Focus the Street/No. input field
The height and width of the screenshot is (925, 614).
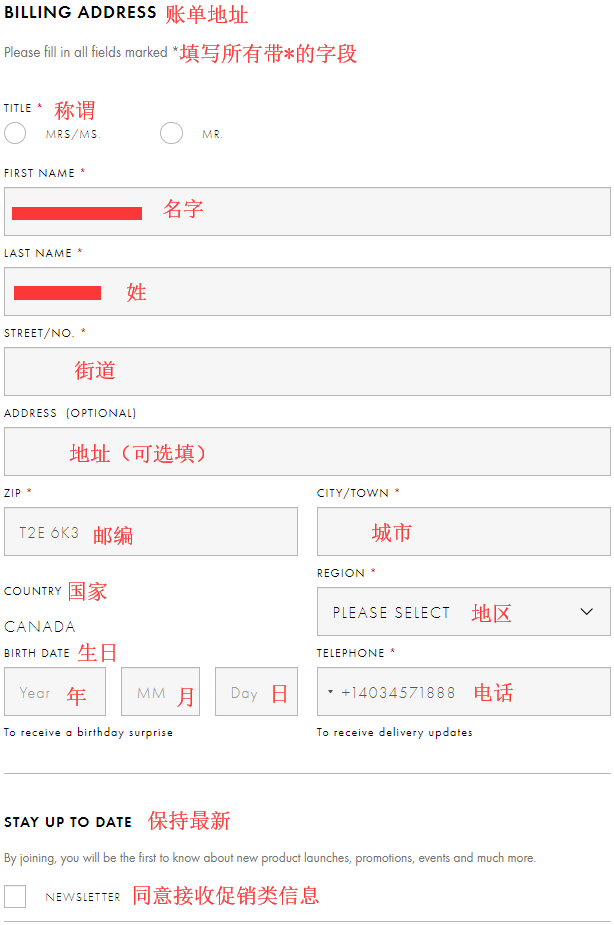pyautogui.click(x=307, y=372)
